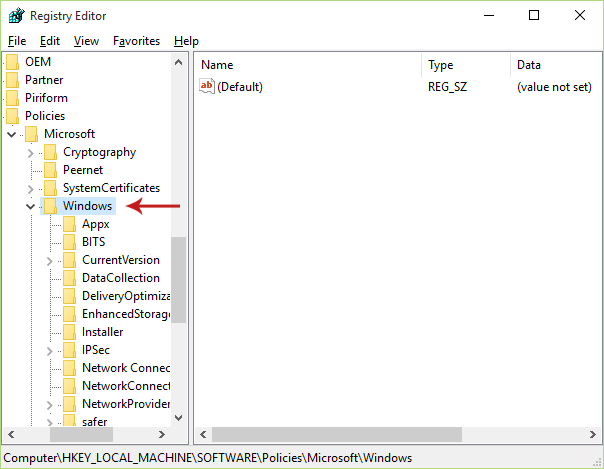Screen dimensions: 604x469
Task: Open the Registry Editor title bar icon
Action: point(17,16)
